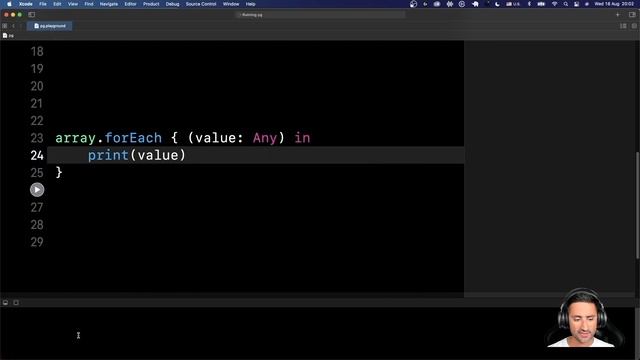Toggle the console view square icon
640x360 pixels.
(x=16, y=302)
